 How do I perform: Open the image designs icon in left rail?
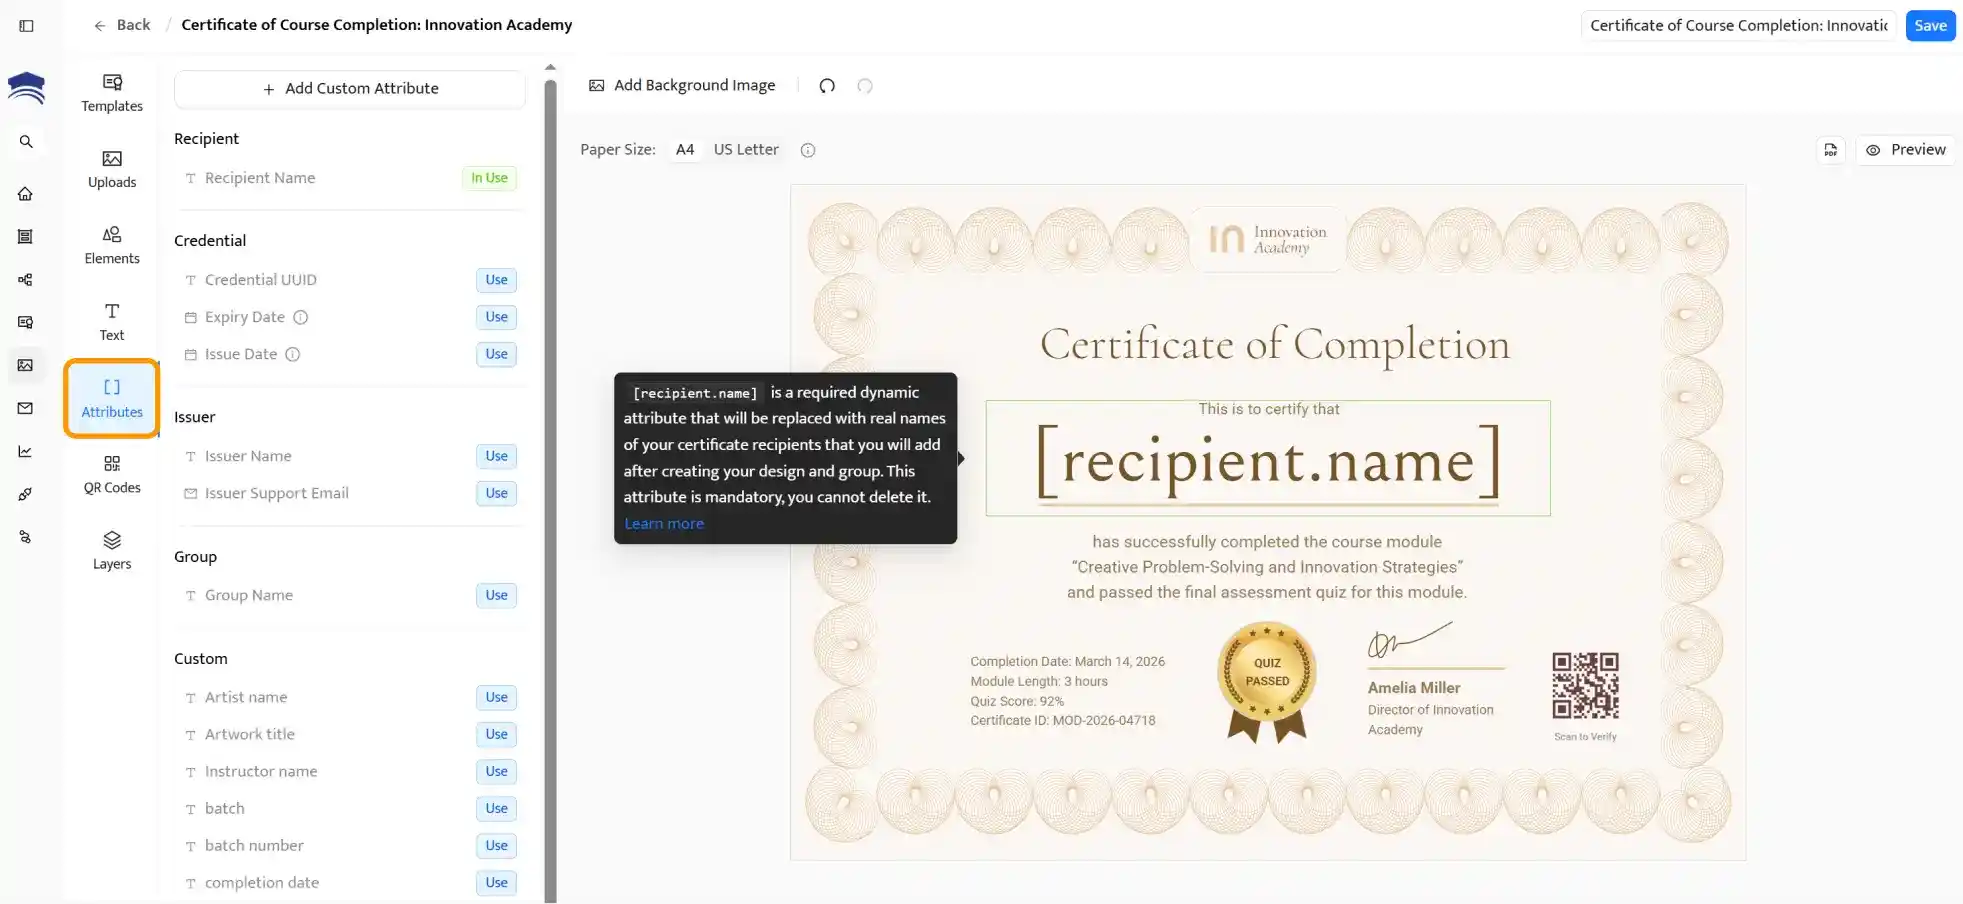pyautogui.click(x=26, y=365)
